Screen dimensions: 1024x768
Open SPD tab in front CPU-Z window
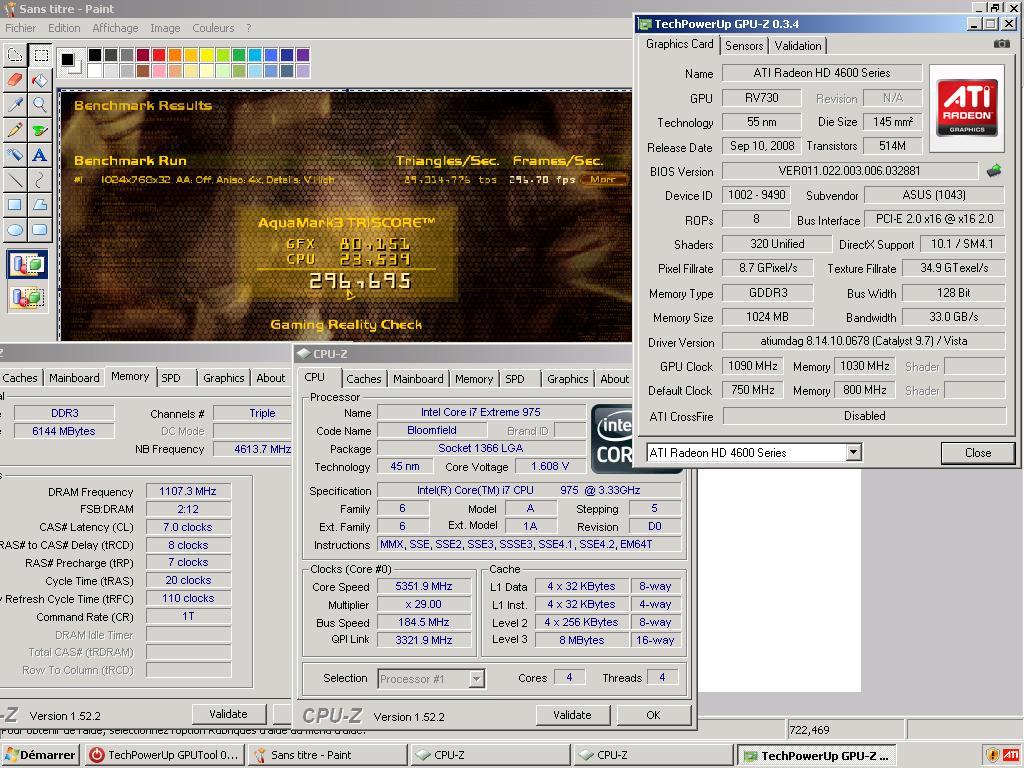[515, 379]
